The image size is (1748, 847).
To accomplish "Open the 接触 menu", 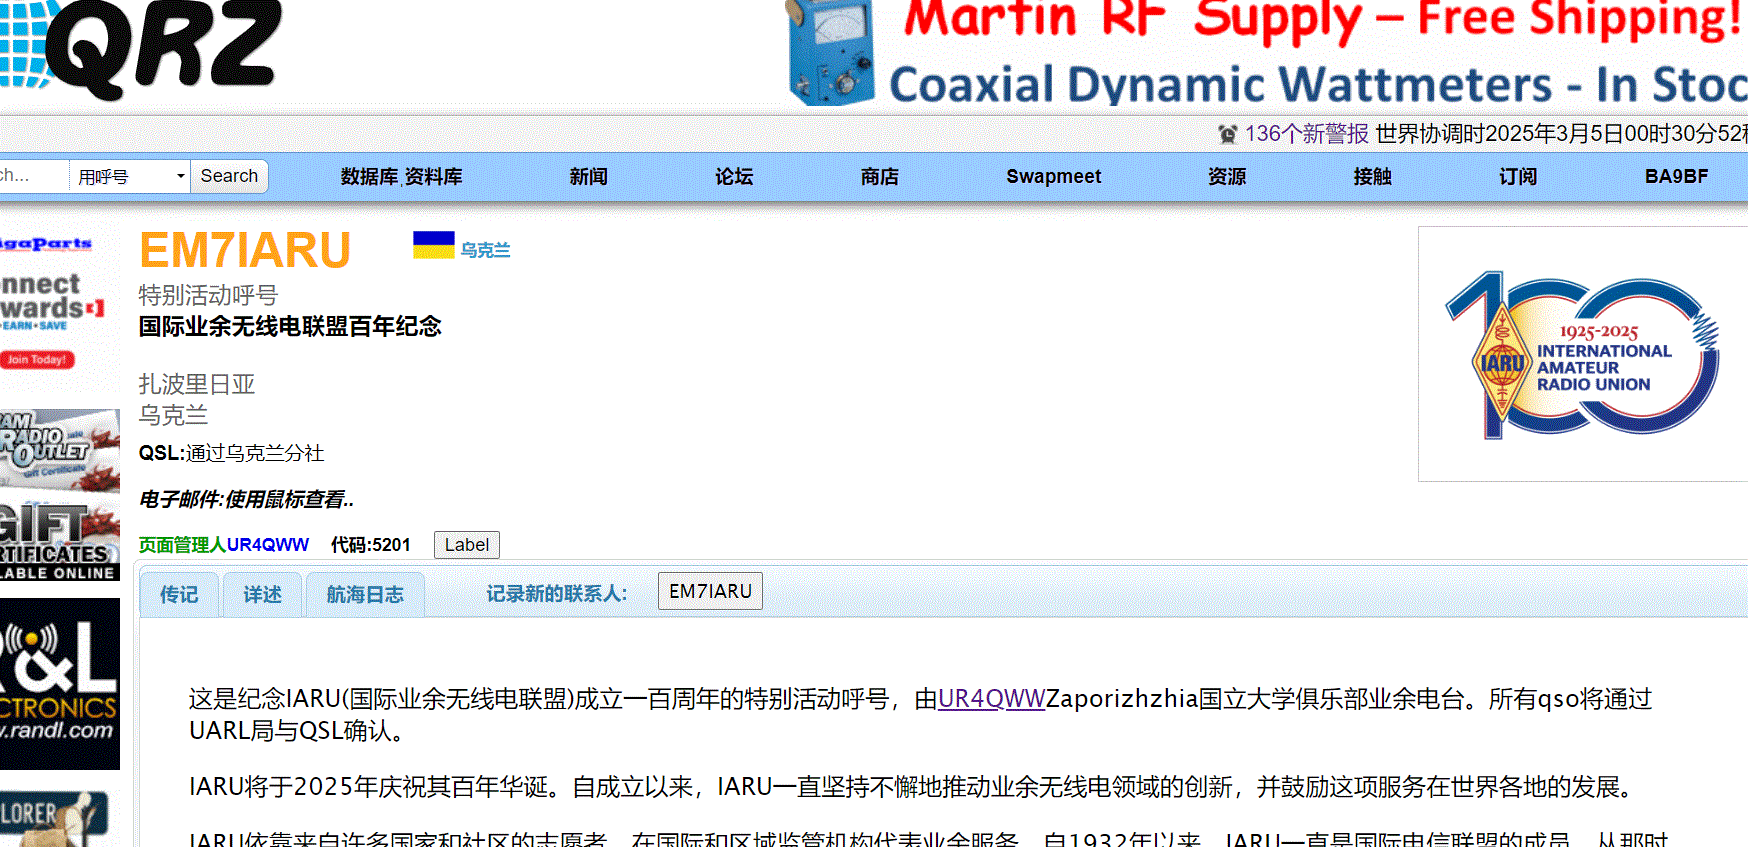I will pos(1373,177).
